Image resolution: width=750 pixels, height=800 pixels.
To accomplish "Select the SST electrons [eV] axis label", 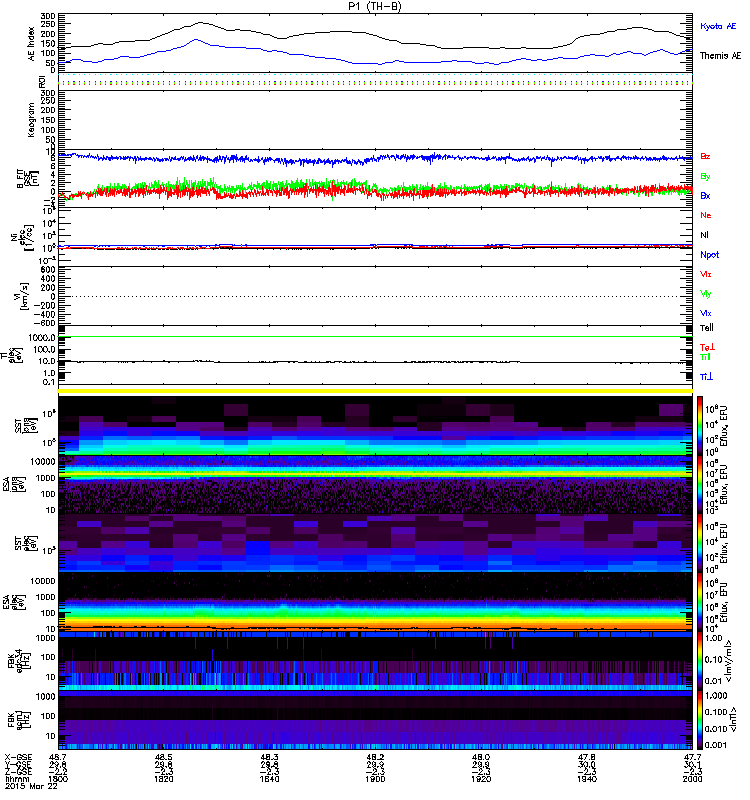I will [25, 542].
